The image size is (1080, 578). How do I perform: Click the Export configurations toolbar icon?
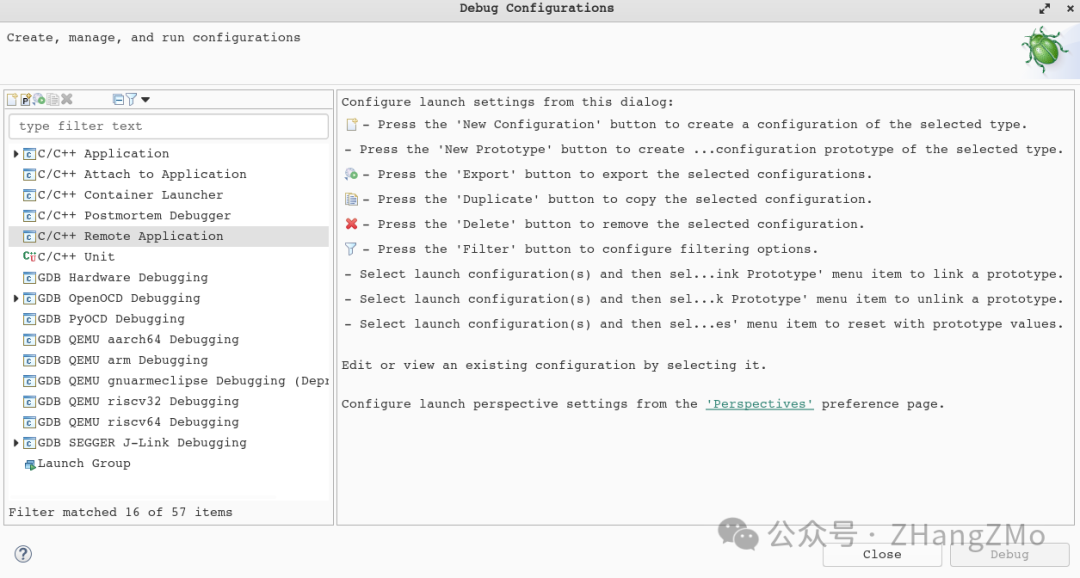pyautogui.click(x=39, y=100)
